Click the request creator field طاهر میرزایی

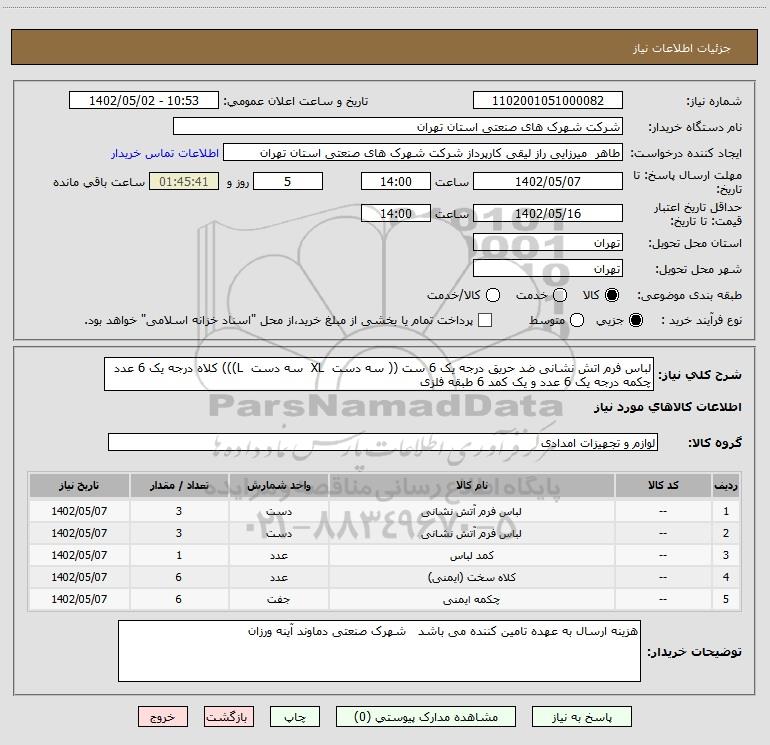(423, 153)
